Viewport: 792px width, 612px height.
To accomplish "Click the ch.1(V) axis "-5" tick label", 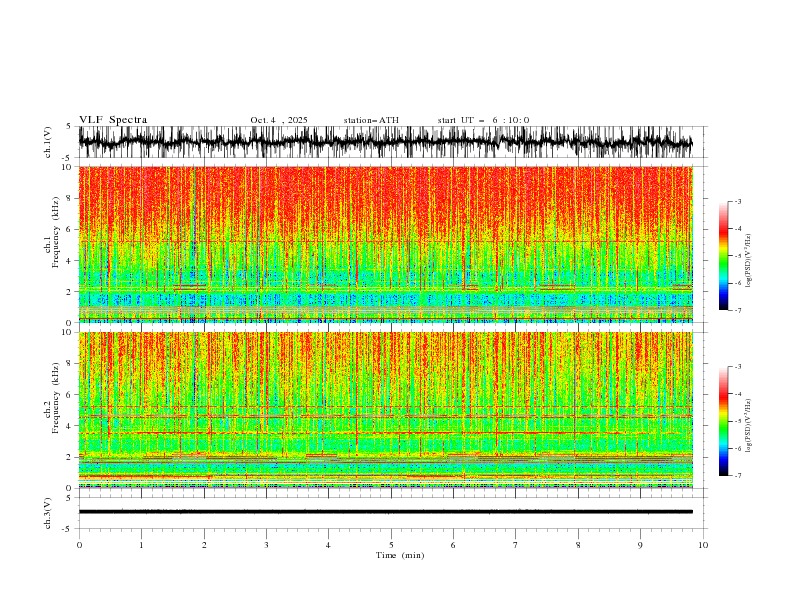I will (66, 158).
